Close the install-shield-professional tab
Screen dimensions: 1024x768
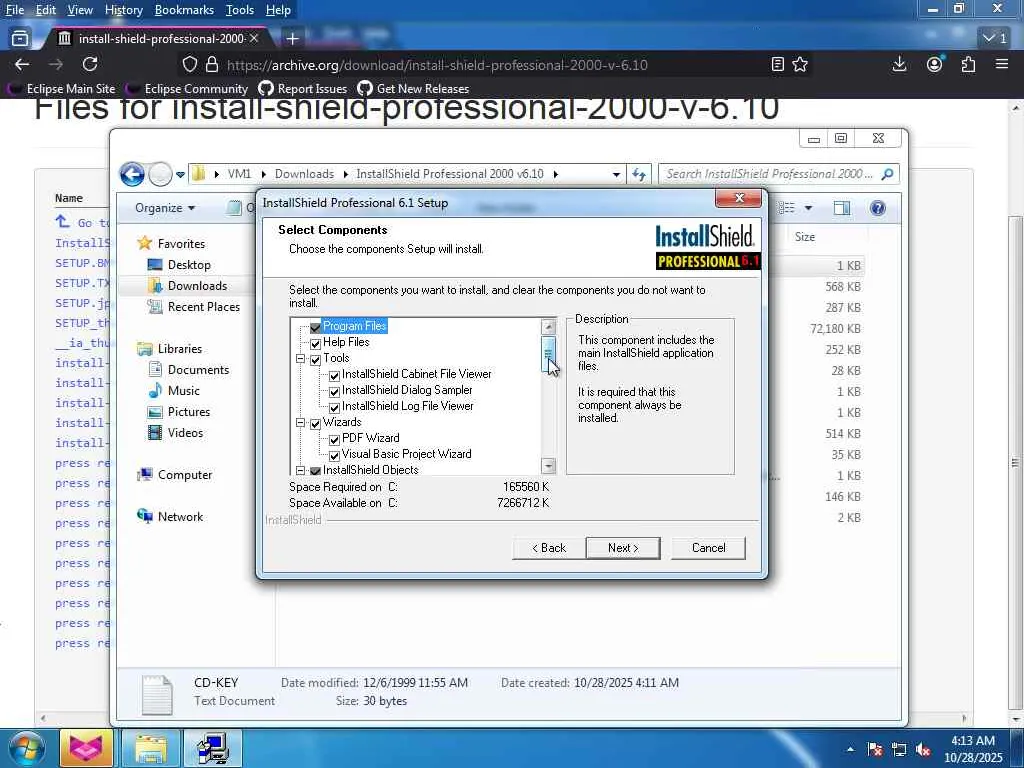coord(254,39)
